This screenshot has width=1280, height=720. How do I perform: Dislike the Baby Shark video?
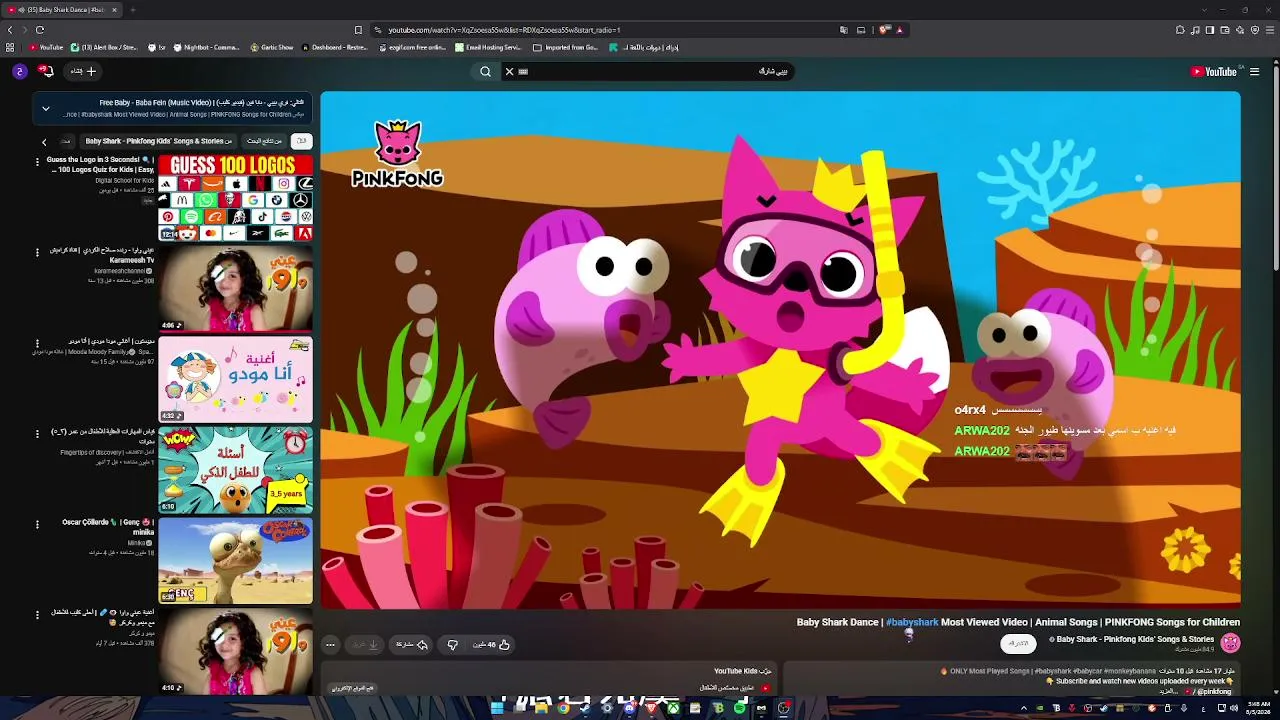452,645
